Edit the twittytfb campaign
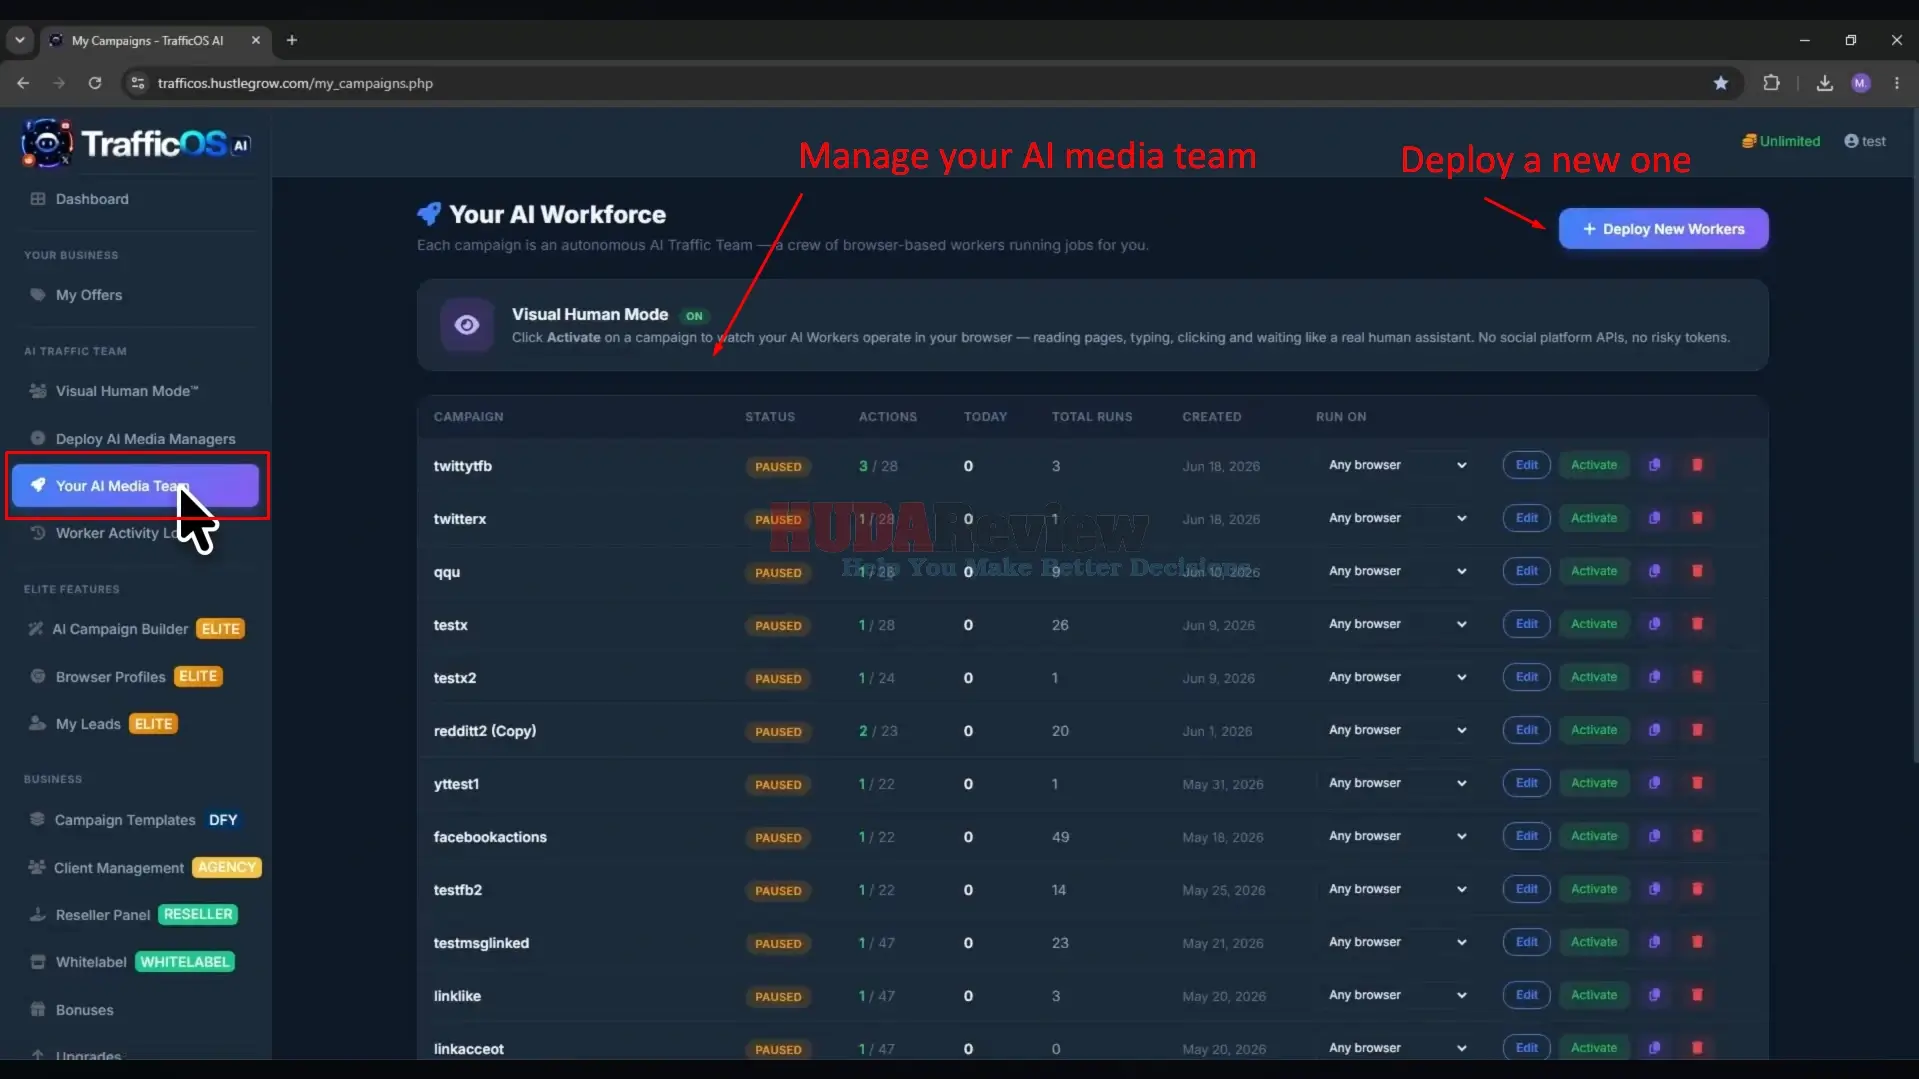1919x1079 pixels. [1526, 465]
